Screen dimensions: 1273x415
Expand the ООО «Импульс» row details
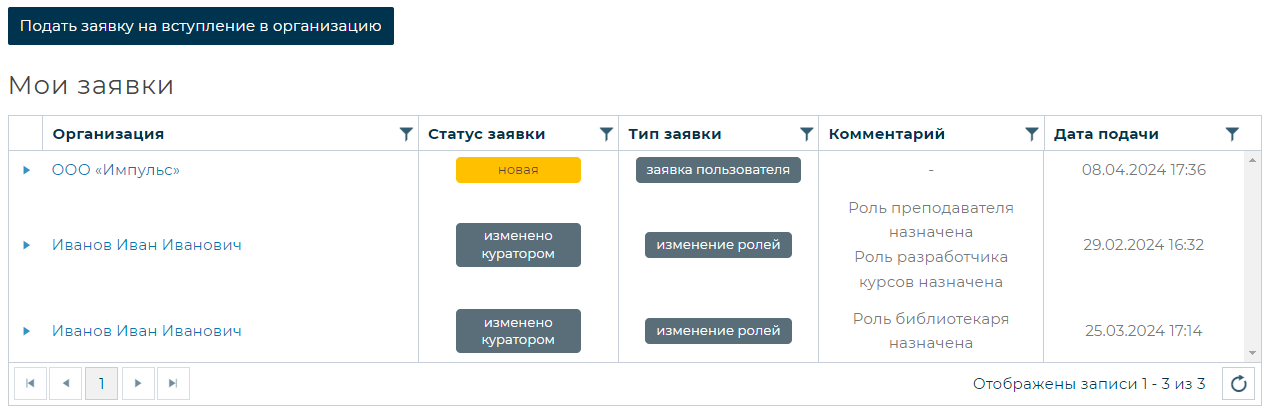pyautogui.click(x=27, y=170)
